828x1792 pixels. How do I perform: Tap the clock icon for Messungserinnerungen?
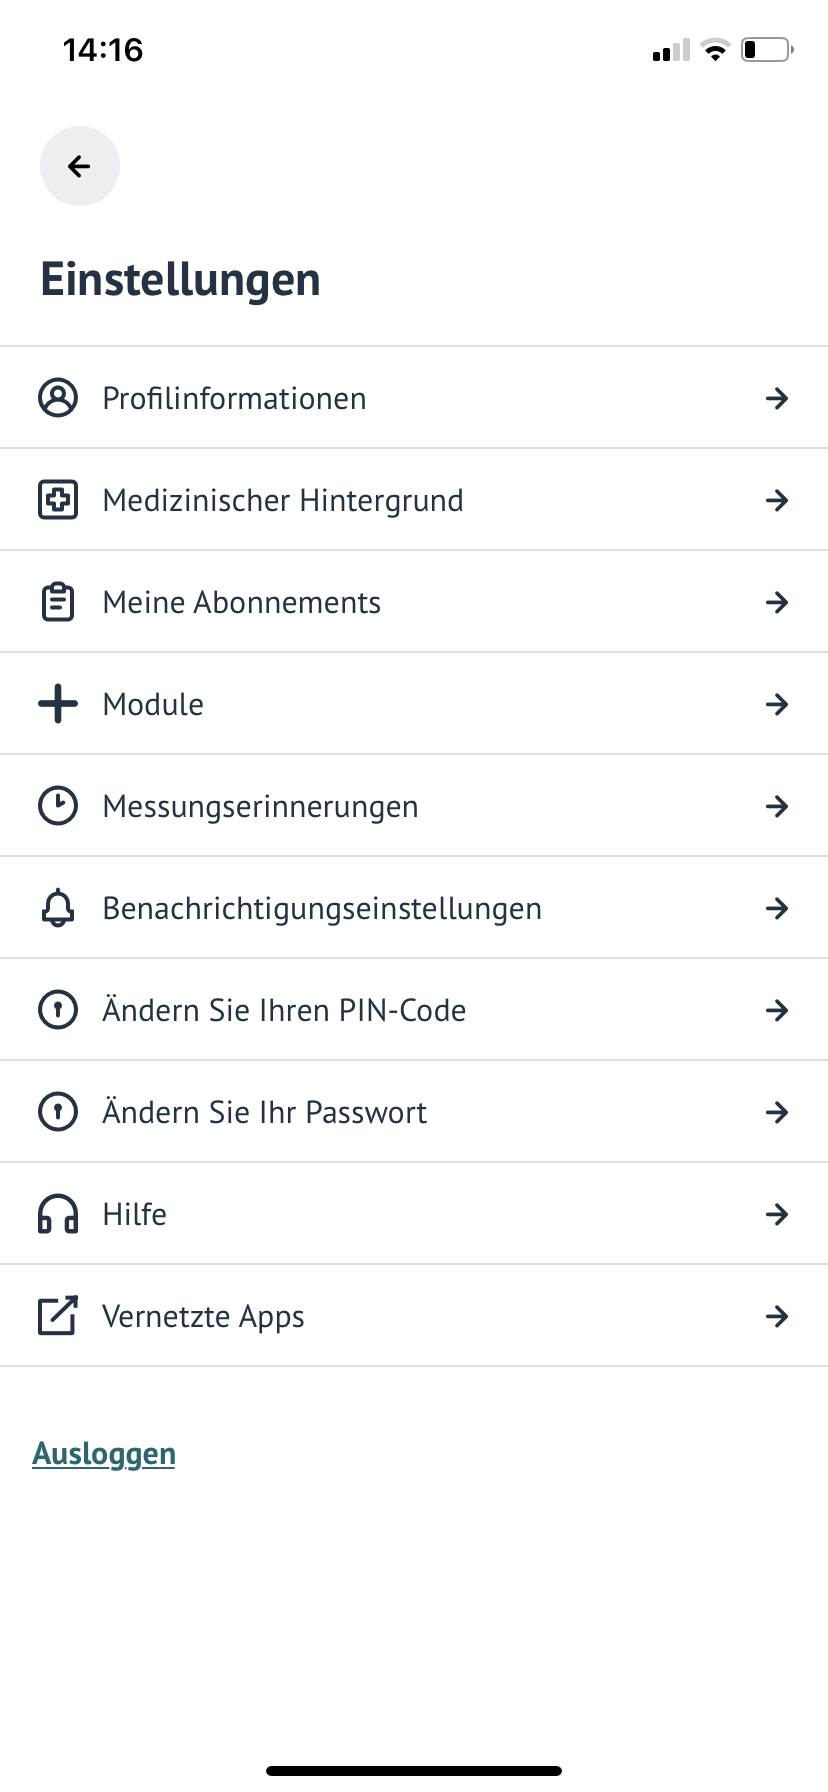coord(58,806)
